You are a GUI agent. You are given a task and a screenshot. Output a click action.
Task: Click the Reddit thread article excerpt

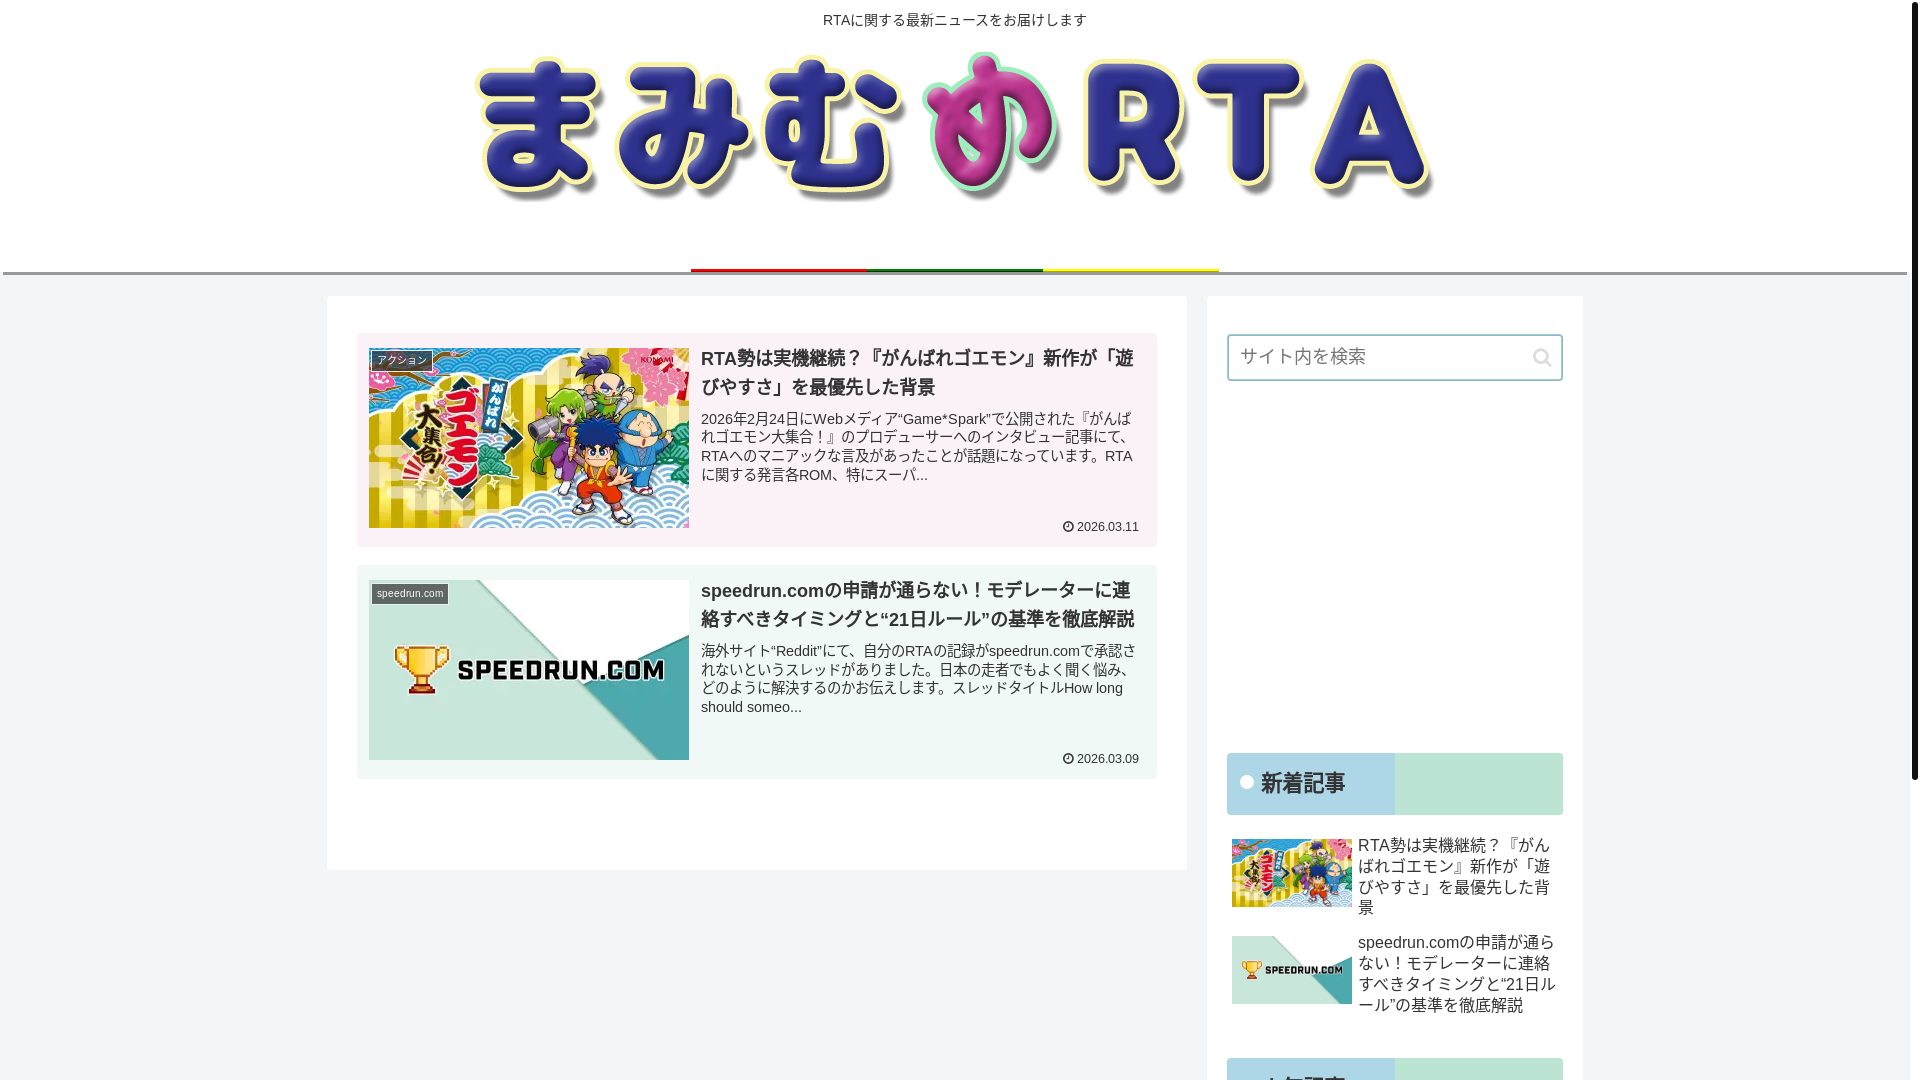click(x=918, y=679)
